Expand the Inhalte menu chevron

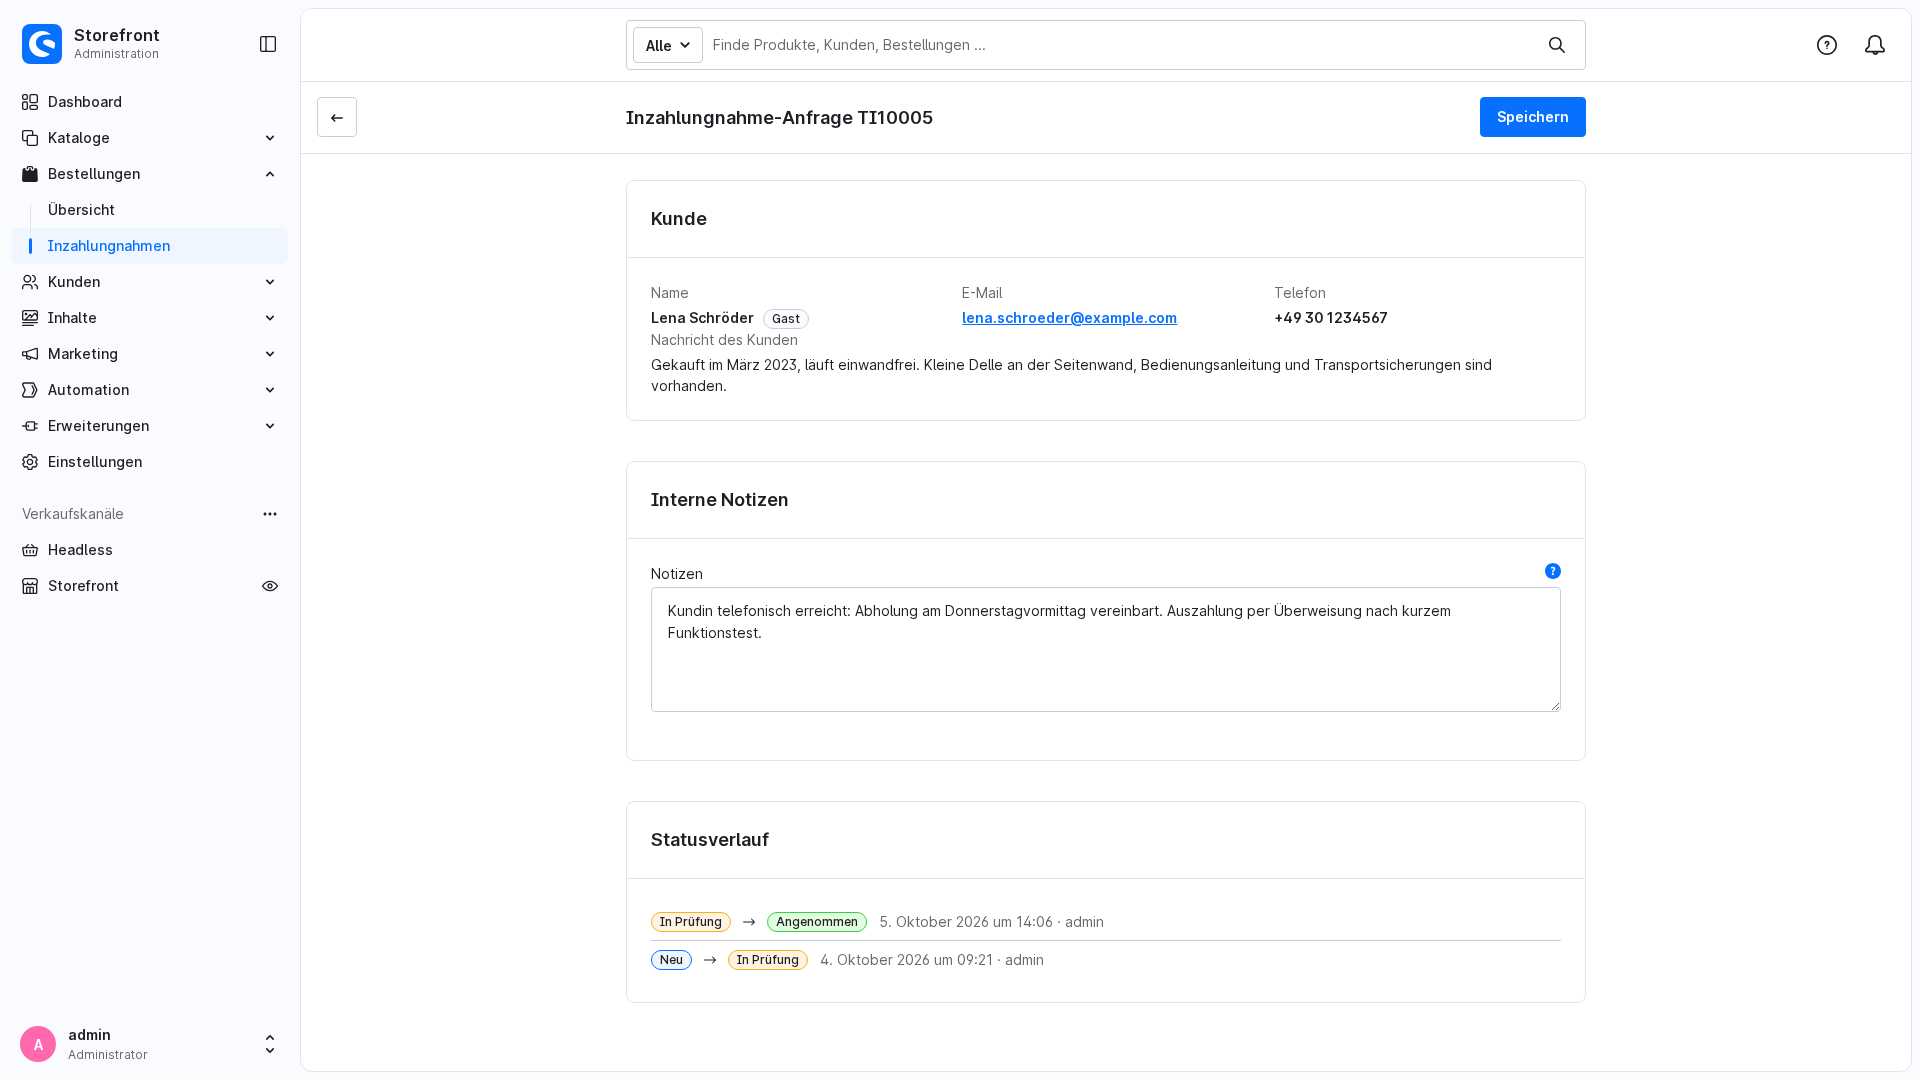point(270,318)
